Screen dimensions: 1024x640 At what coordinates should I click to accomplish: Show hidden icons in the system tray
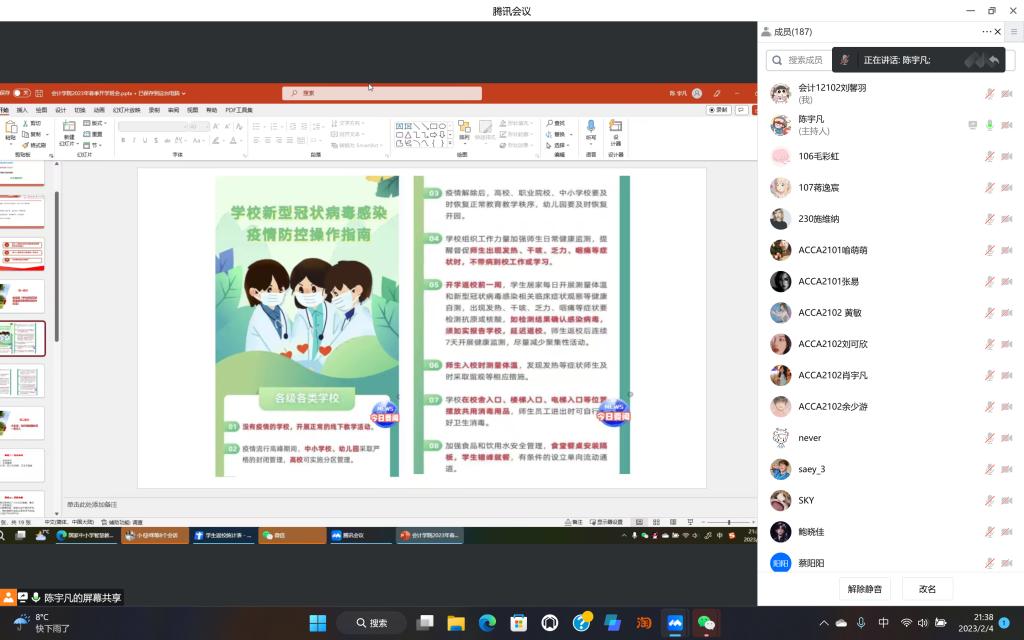pos(824,623)
